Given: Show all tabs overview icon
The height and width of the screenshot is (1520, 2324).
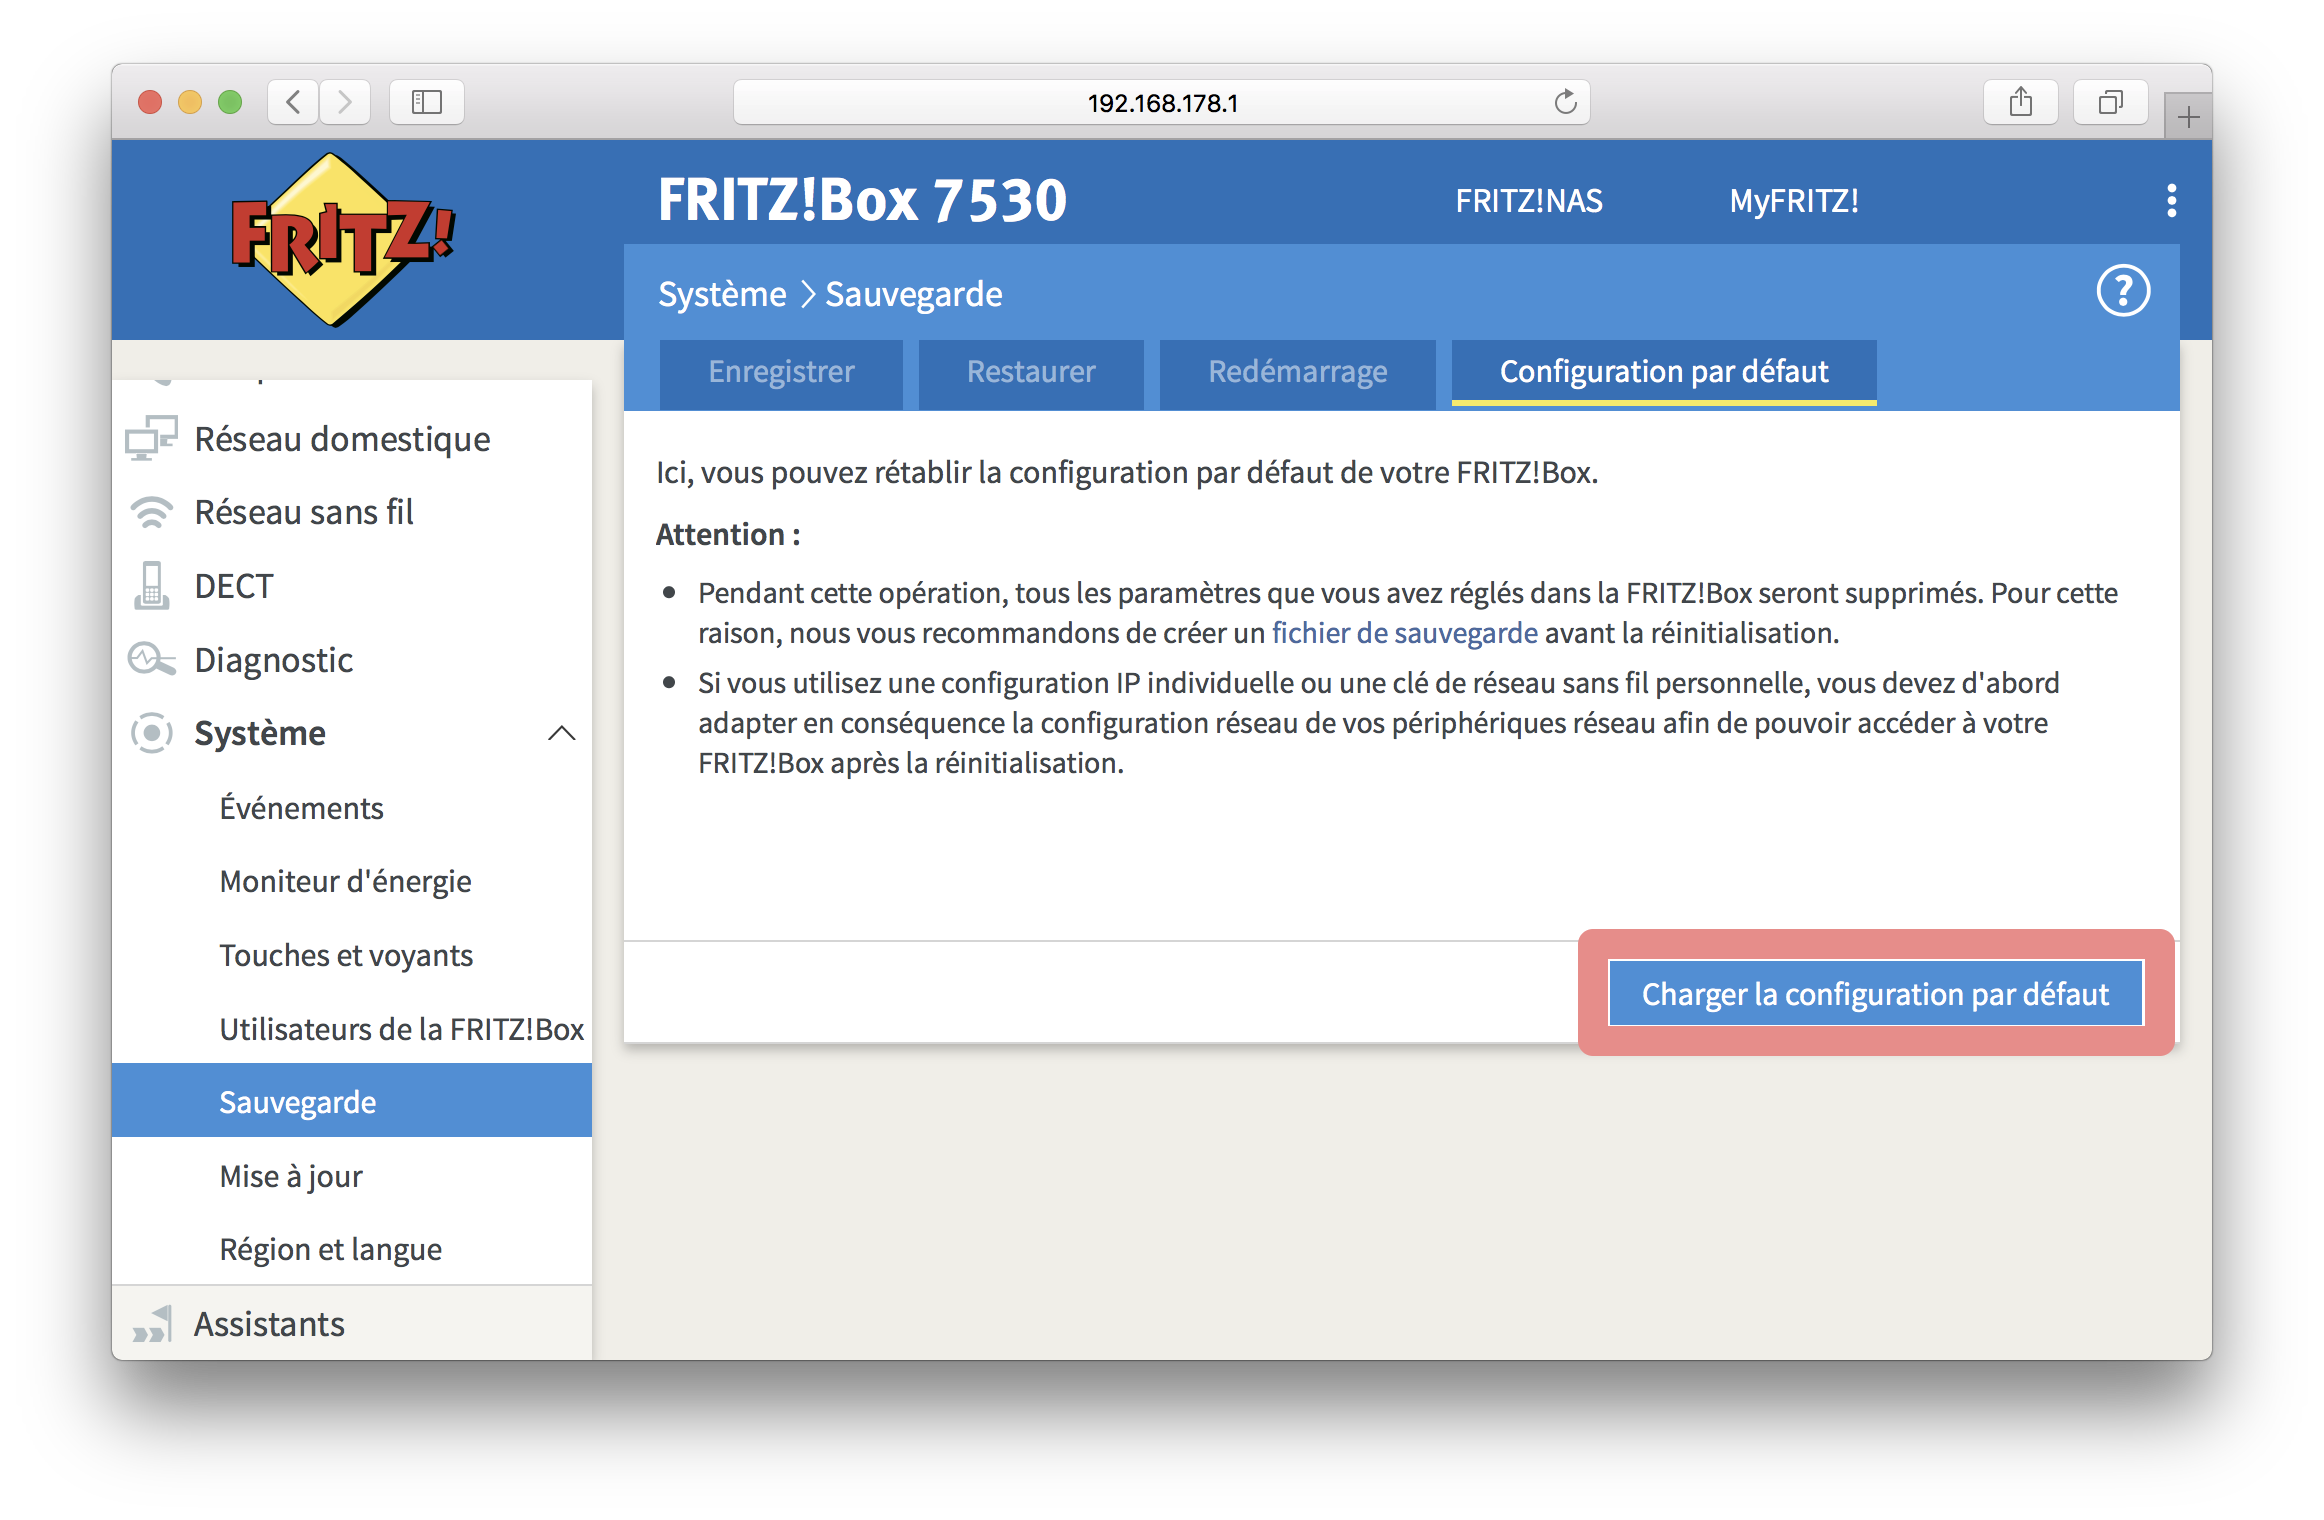Looking at the screenshot, I should tap(2110, 102).
